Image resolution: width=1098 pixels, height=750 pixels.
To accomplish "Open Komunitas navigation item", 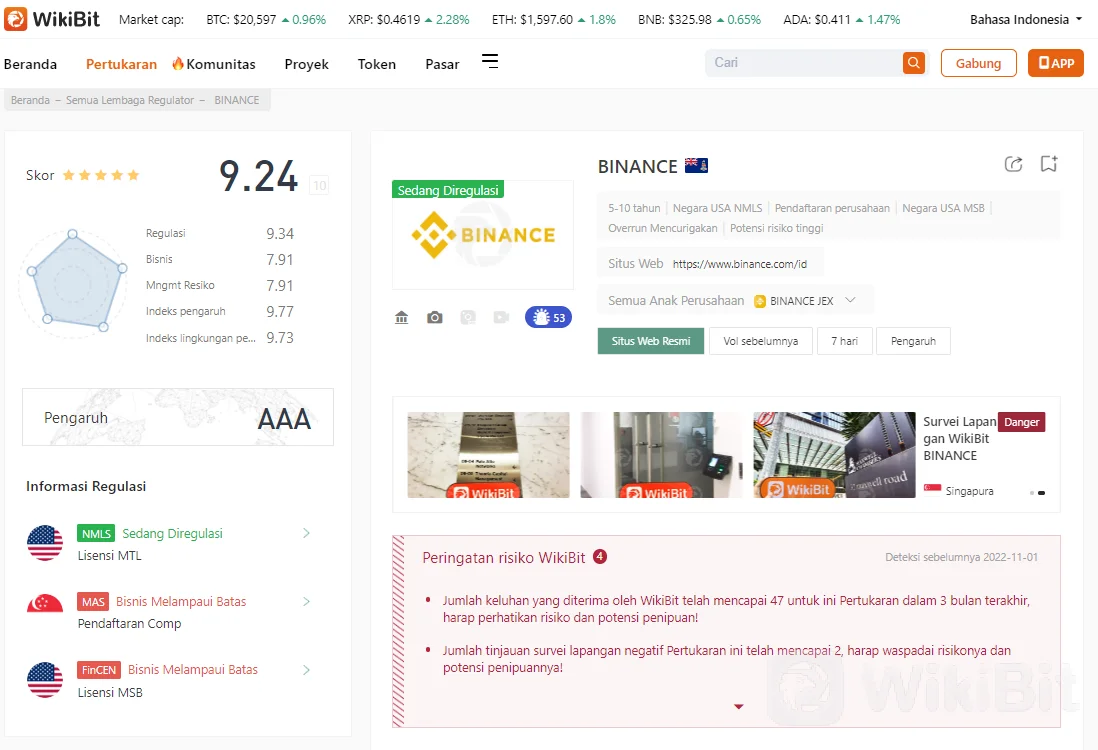I will click(221, 64).
